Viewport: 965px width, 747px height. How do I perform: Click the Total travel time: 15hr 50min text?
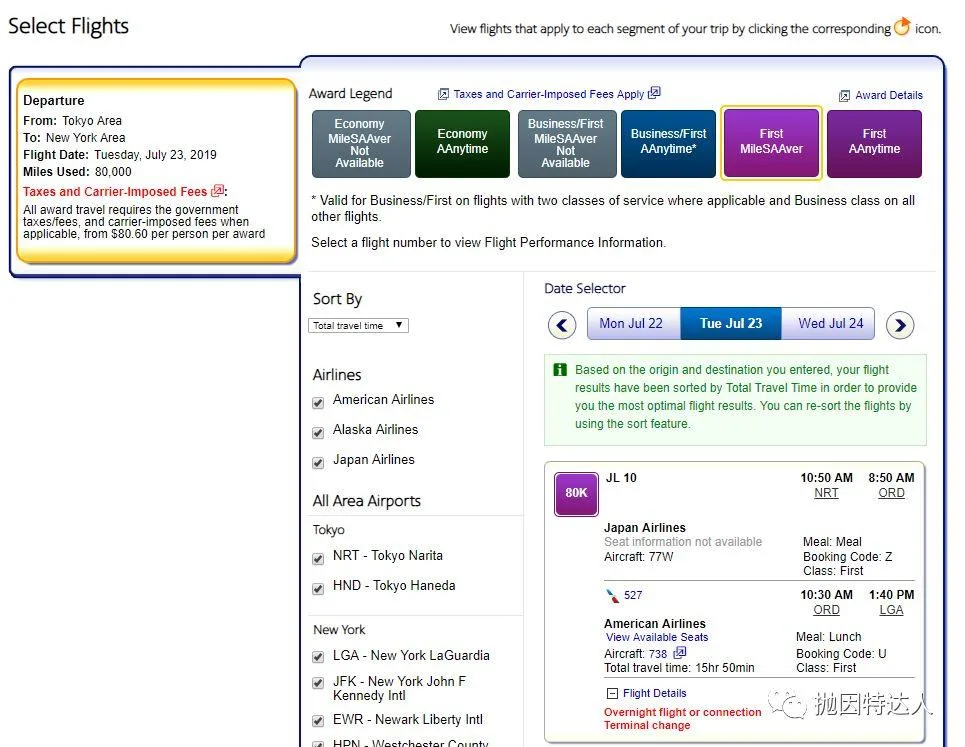tap(679, 668)
